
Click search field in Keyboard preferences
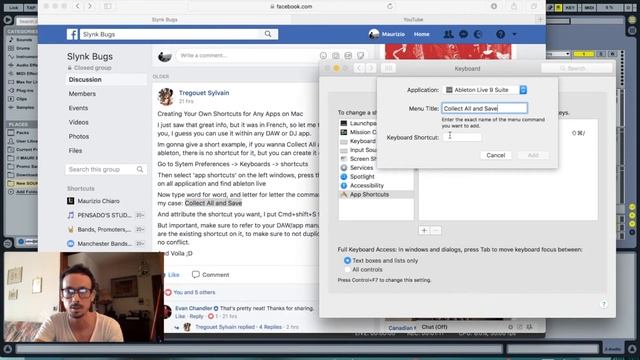[577, 68]
